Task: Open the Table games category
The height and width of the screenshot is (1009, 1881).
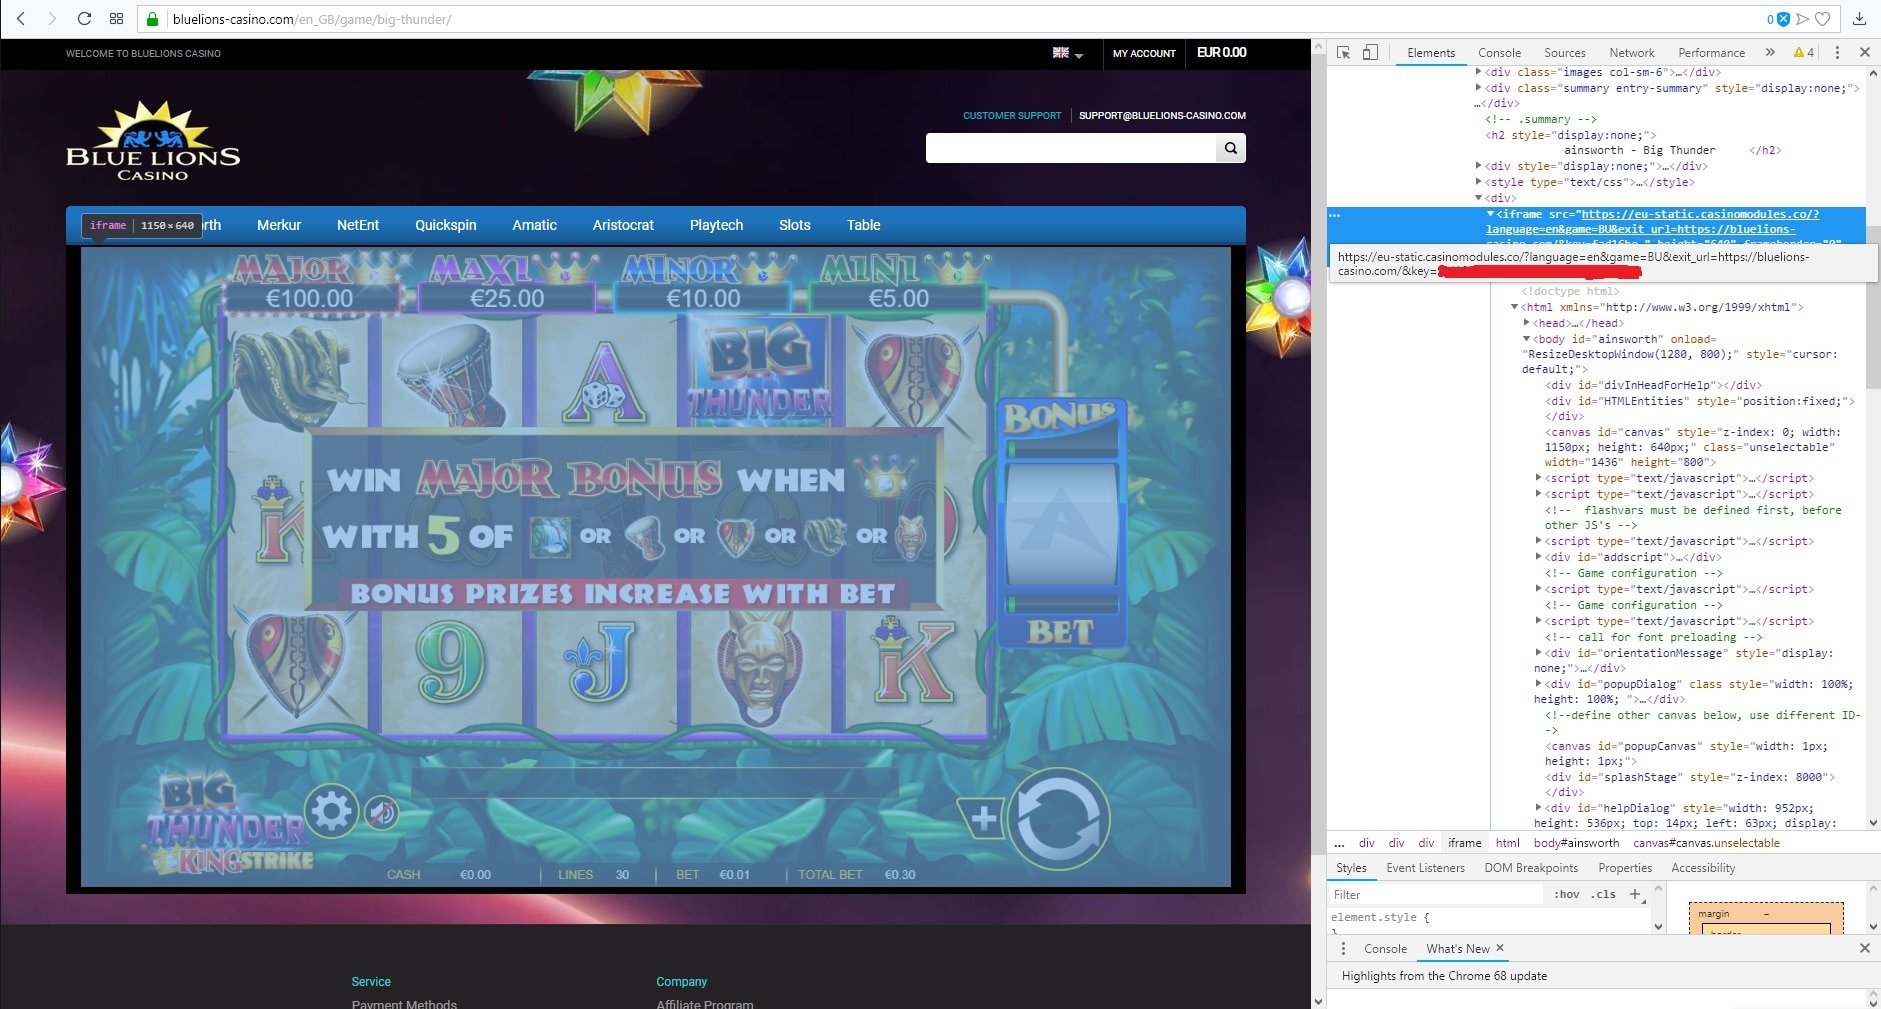Action: (x=864, y=225)
